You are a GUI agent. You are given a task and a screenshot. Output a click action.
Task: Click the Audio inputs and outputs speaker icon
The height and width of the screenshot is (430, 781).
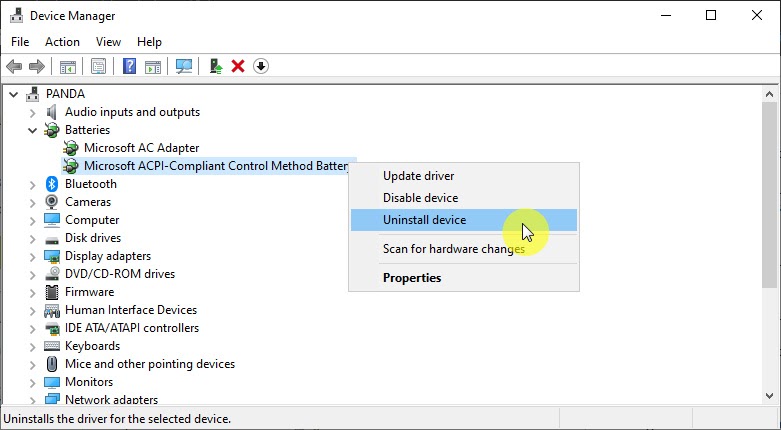pyautogui.click(x=51, y=112)
